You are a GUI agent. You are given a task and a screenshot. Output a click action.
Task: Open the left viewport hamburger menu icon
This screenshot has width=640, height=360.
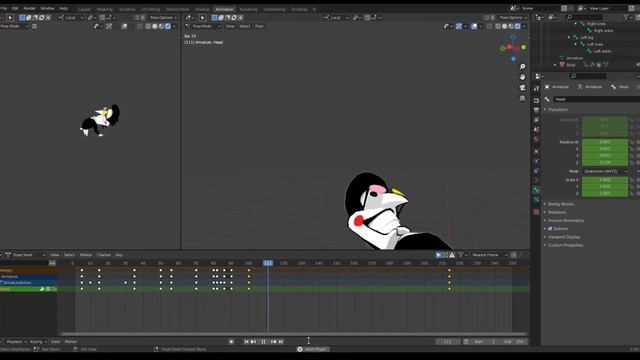[x=34, y=26]
